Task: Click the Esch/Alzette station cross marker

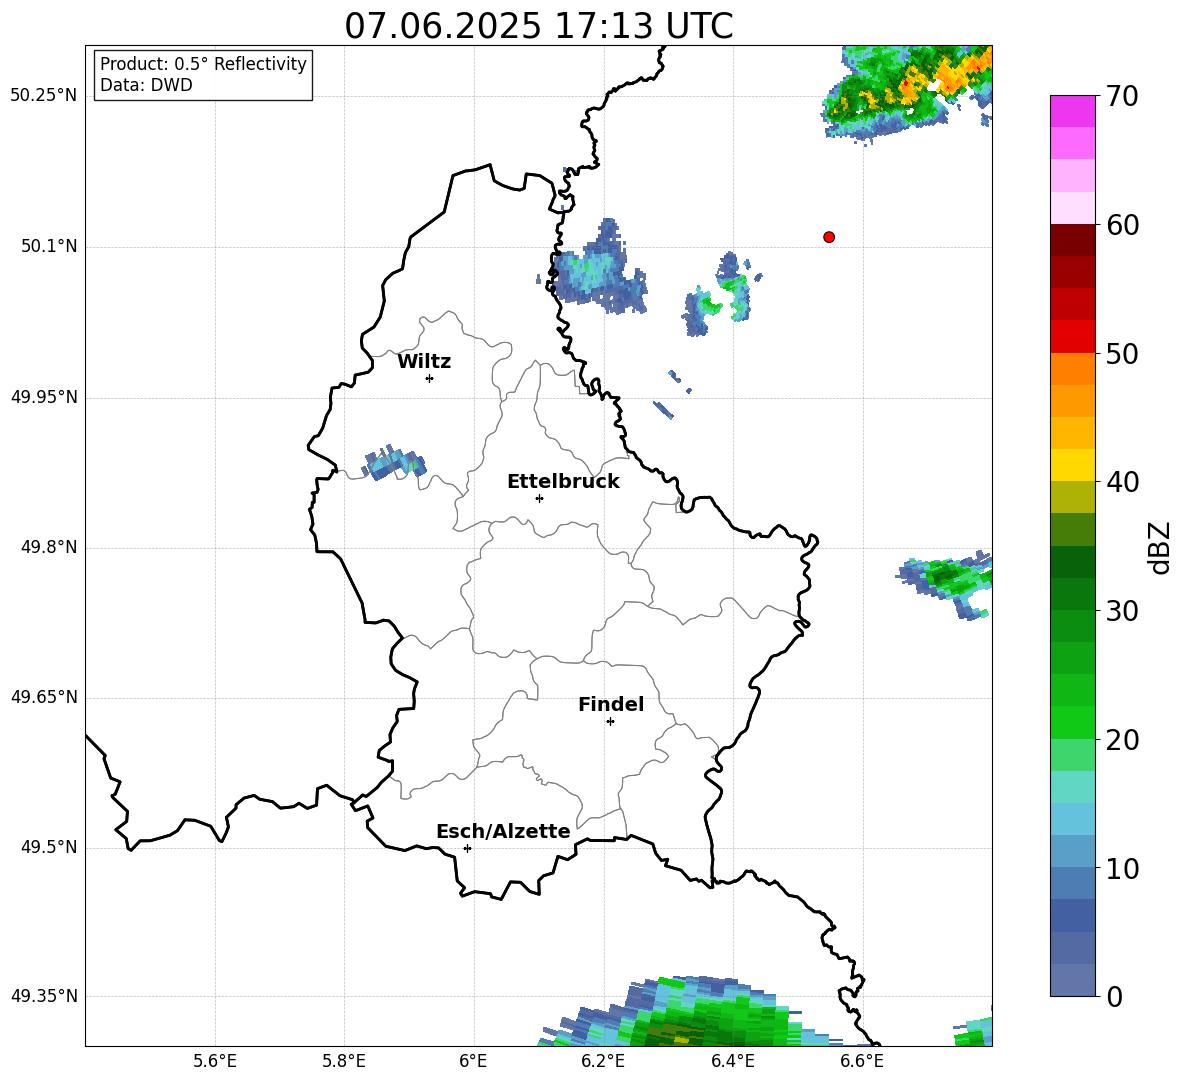Action: tap(467, 848)
